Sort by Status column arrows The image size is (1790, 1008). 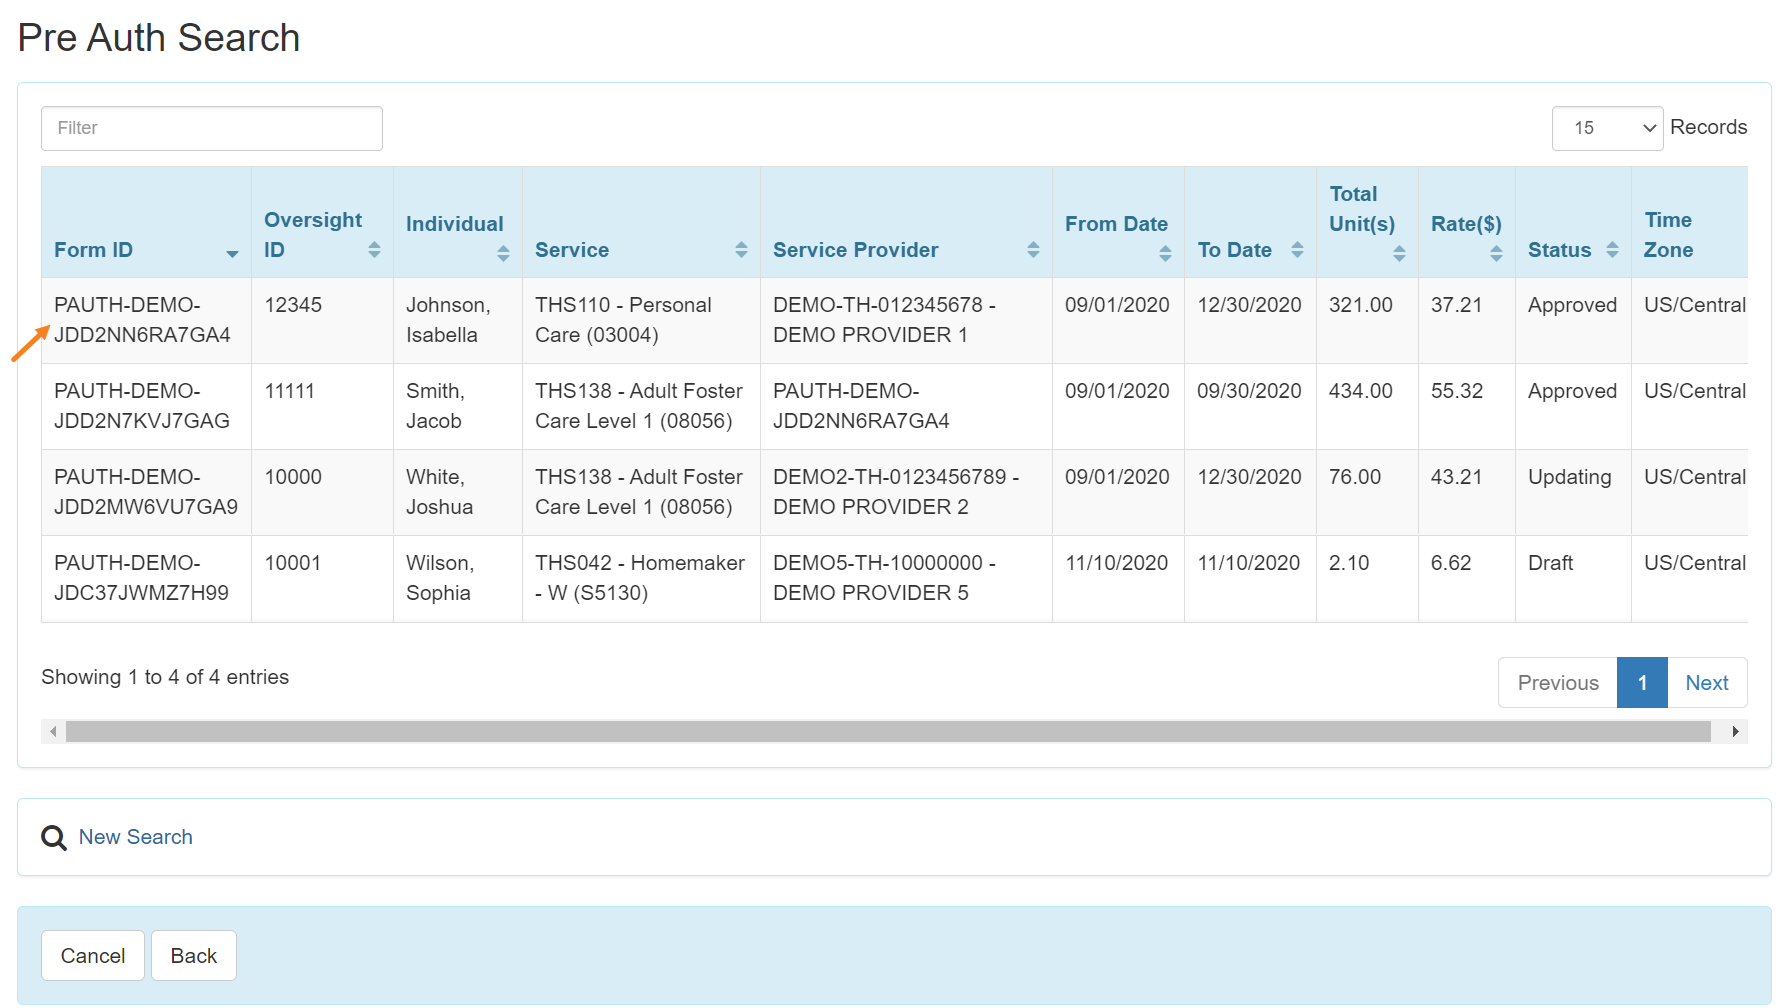point(1612,250)
